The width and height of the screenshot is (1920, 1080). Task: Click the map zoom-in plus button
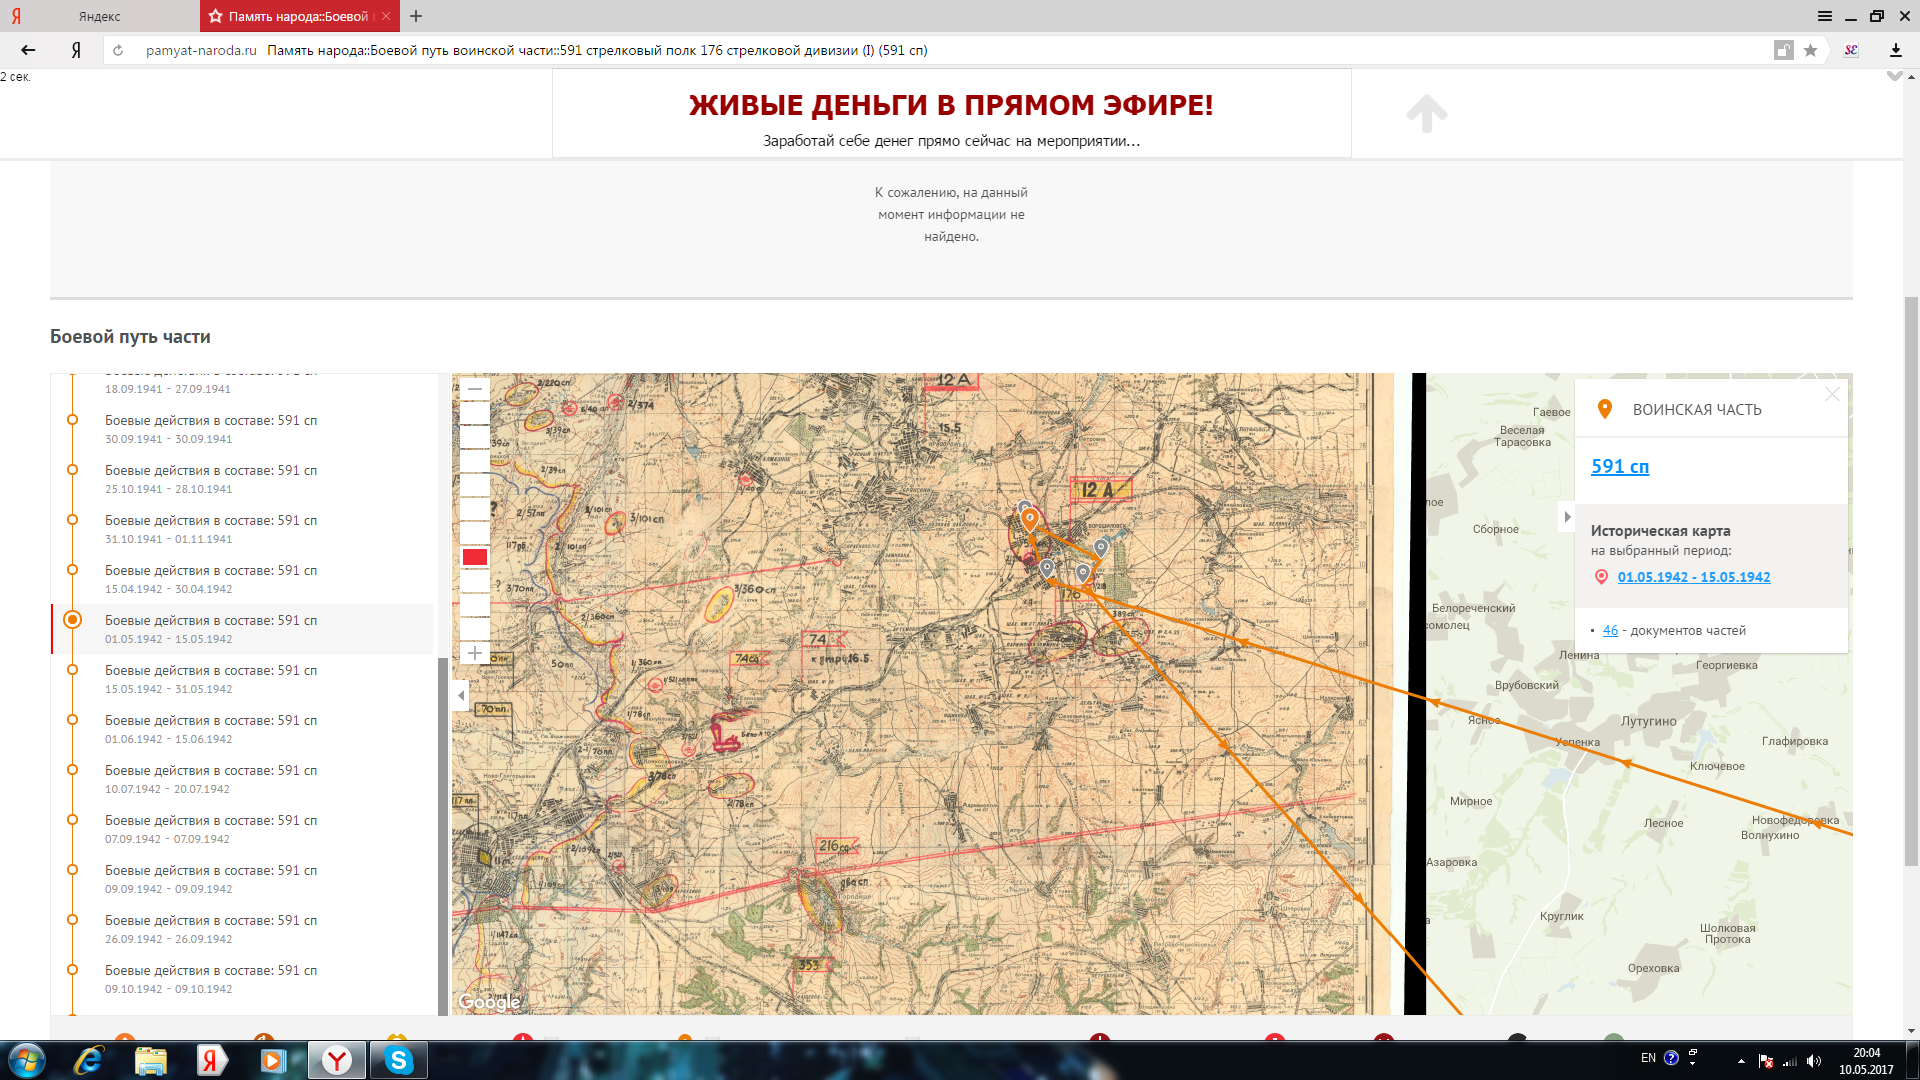point(475,653)
